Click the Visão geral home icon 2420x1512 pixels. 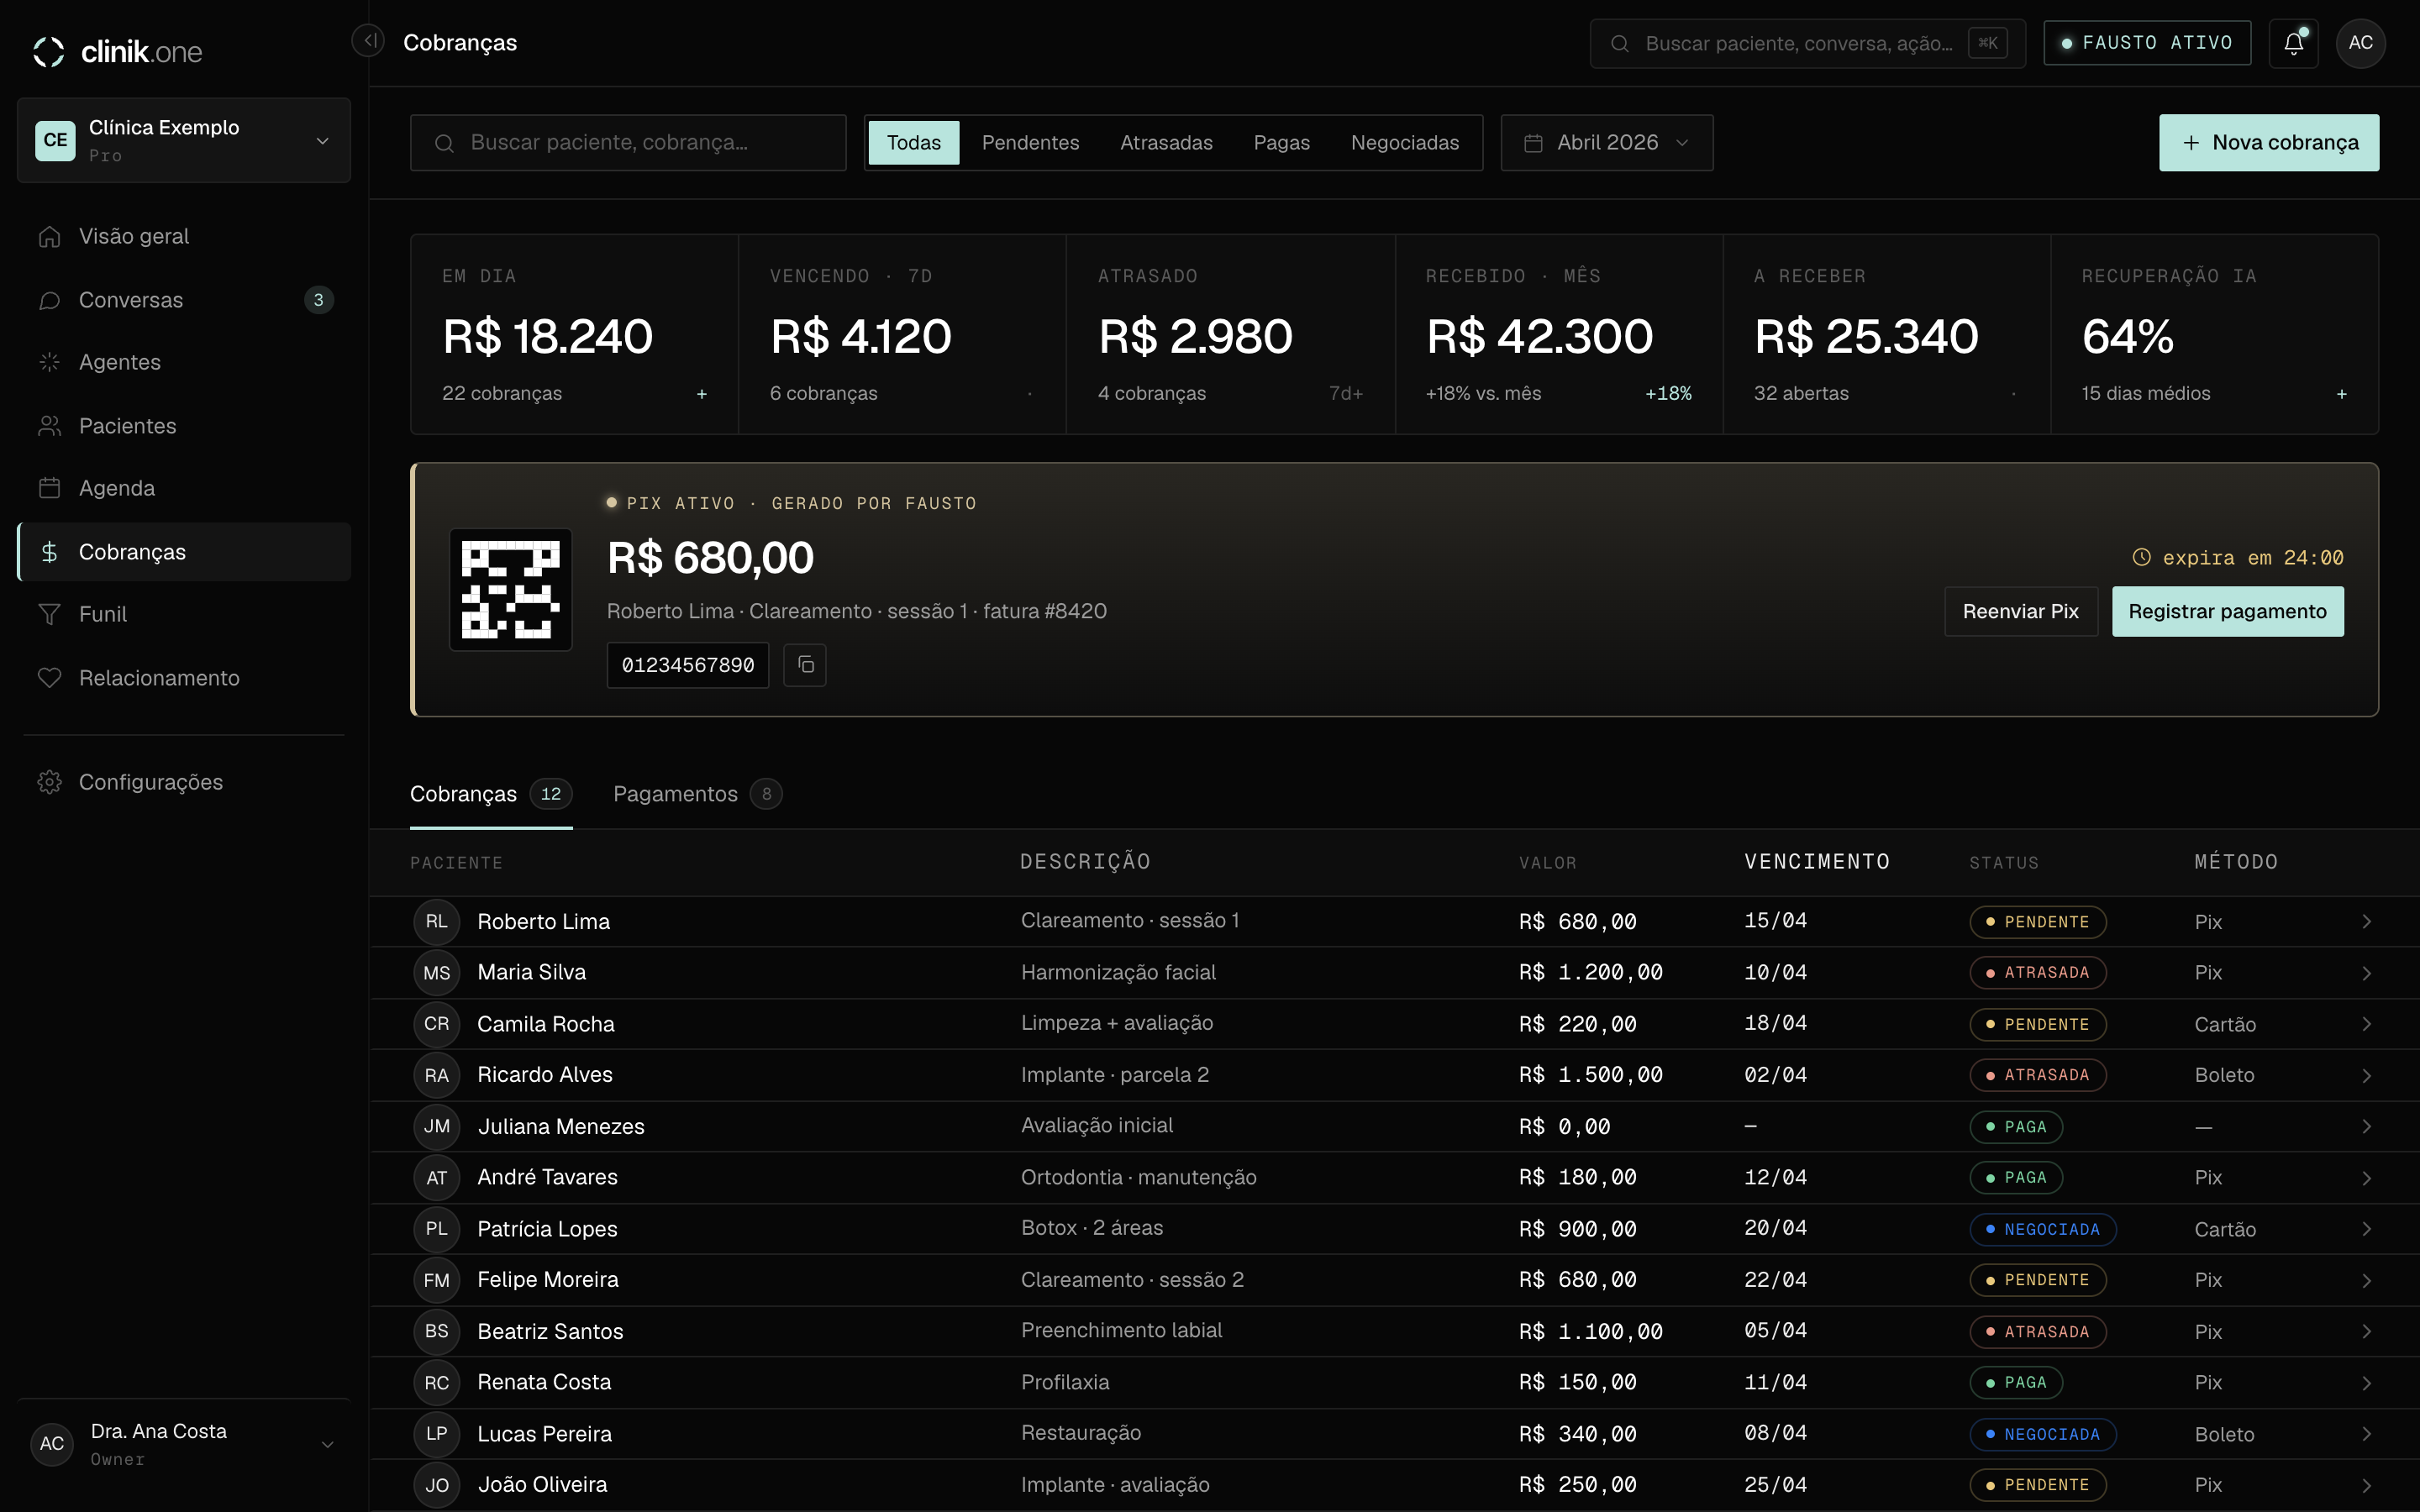[x=49, y=237]
